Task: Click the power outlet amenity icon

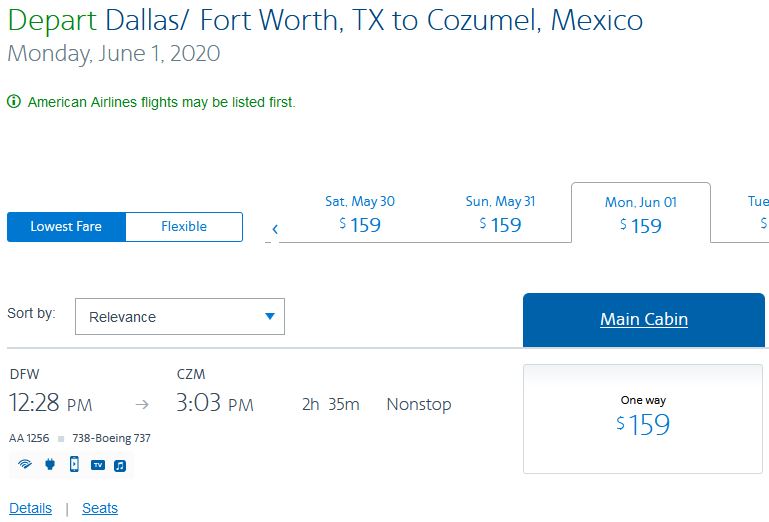Action: click(49, 464)
